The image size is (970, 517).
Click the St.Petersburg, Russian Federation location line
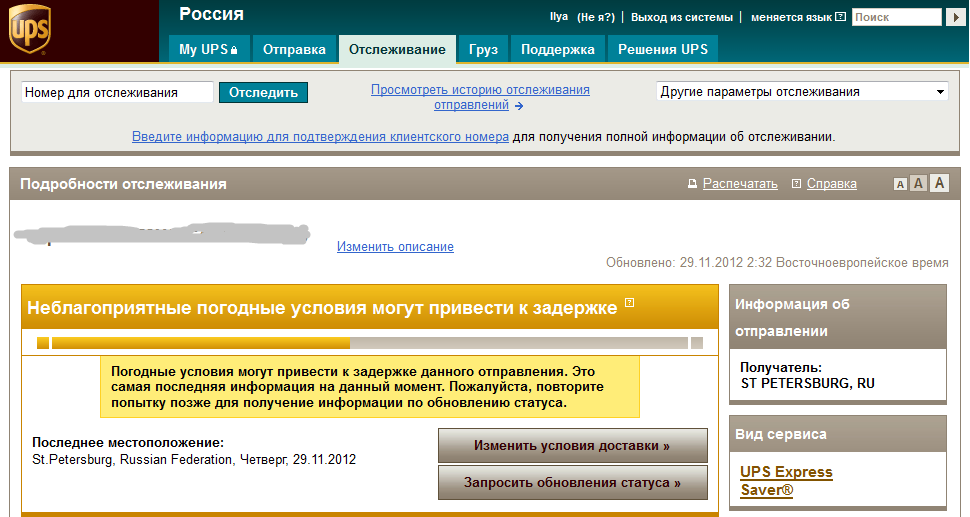coord(194,459)
